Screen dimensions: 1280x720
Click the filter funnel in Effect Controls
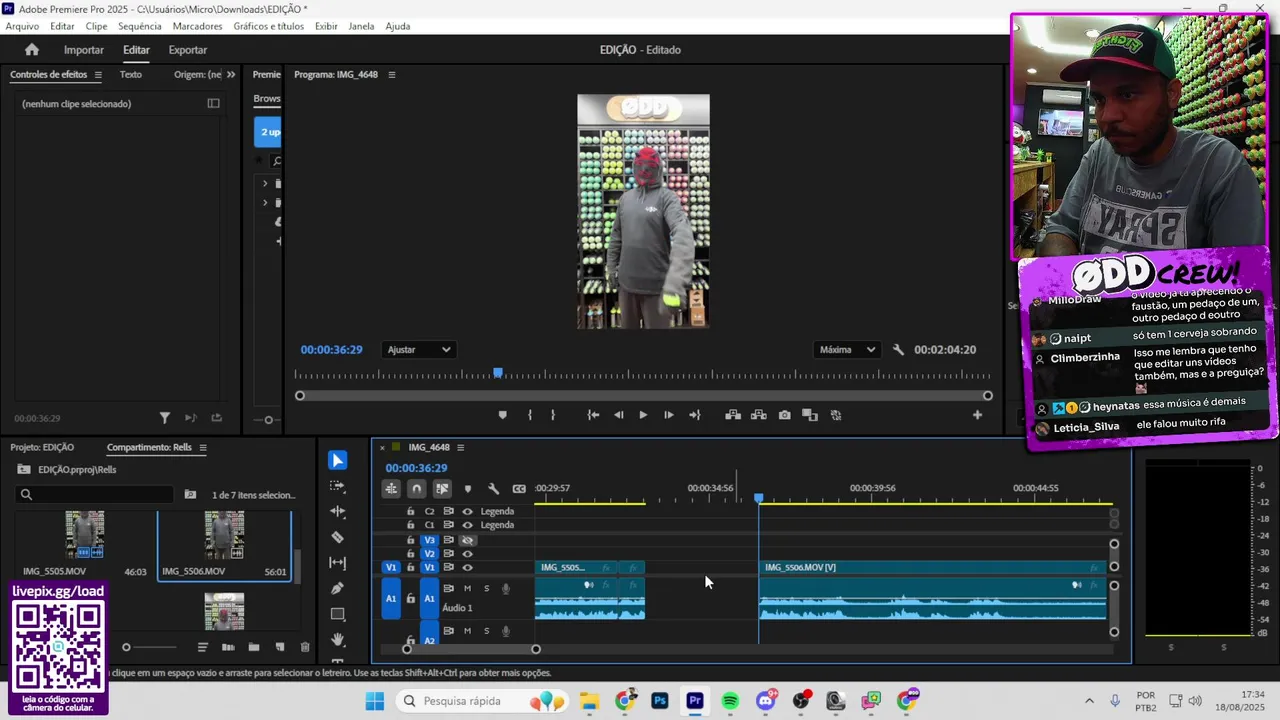pyautogui.click(x=165, y=418)
